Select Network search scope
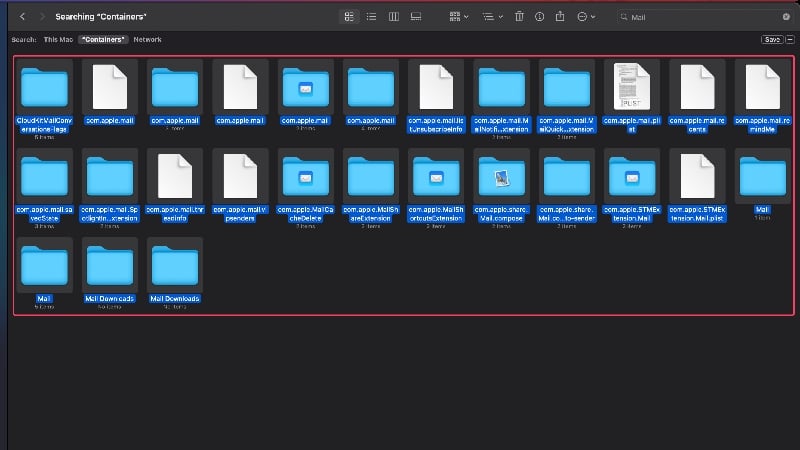This screenshot has width=800, height=450. pos(147,39)
